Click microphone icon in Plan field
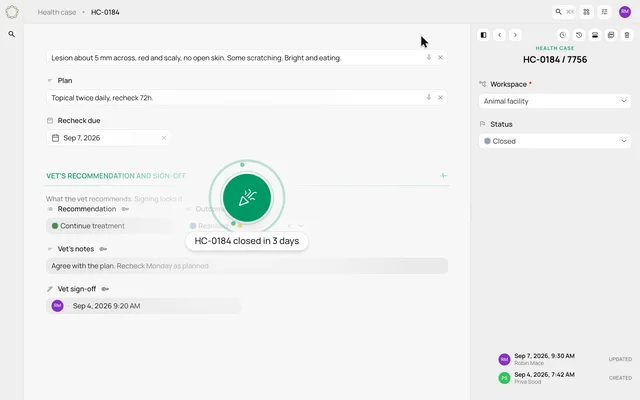 pyautogui.click(x=429, y=98)
